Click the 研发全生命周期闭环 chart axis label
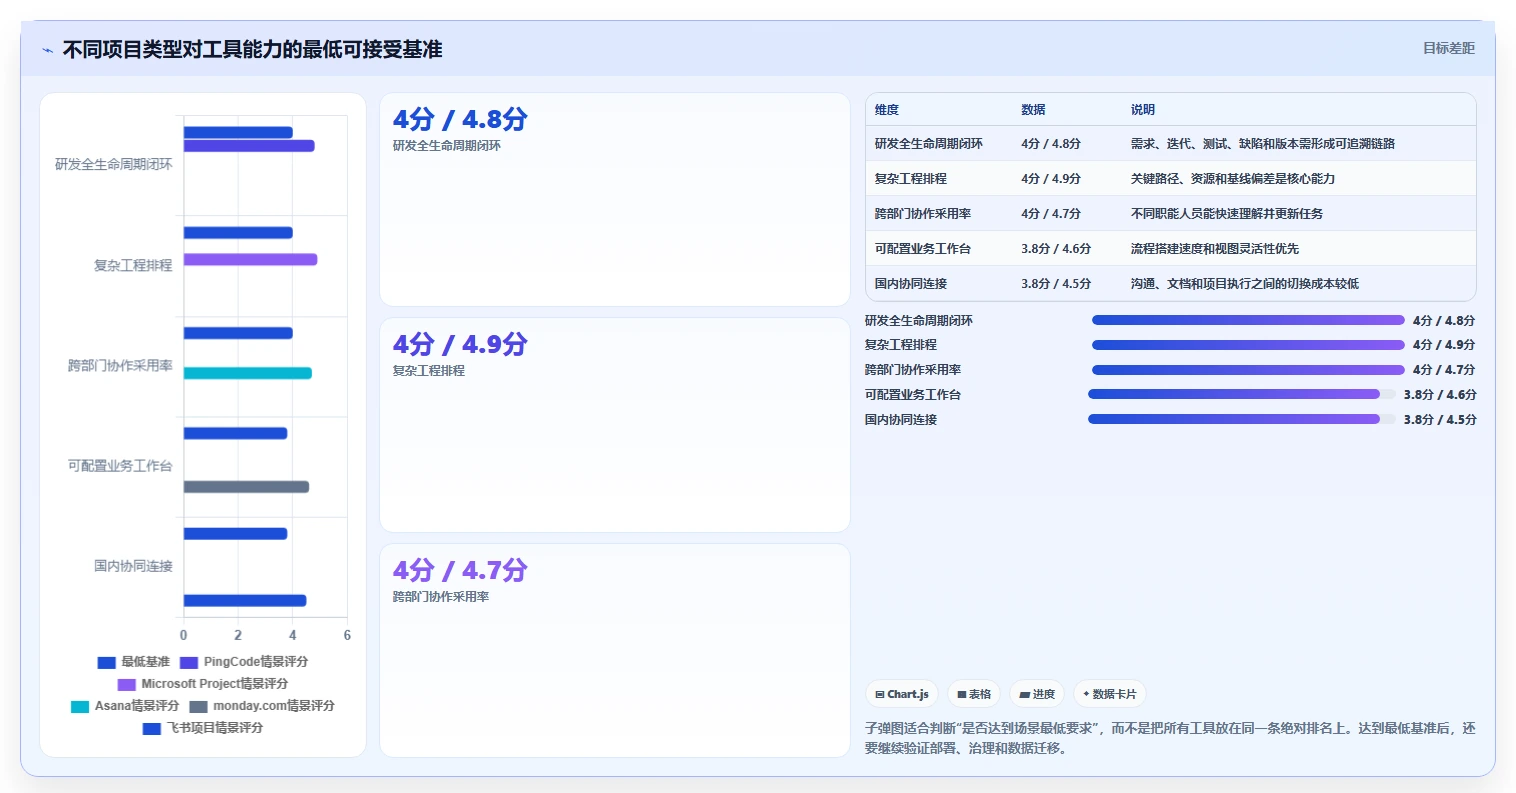Screen dimensions: 1516x793 pos(114,165)
